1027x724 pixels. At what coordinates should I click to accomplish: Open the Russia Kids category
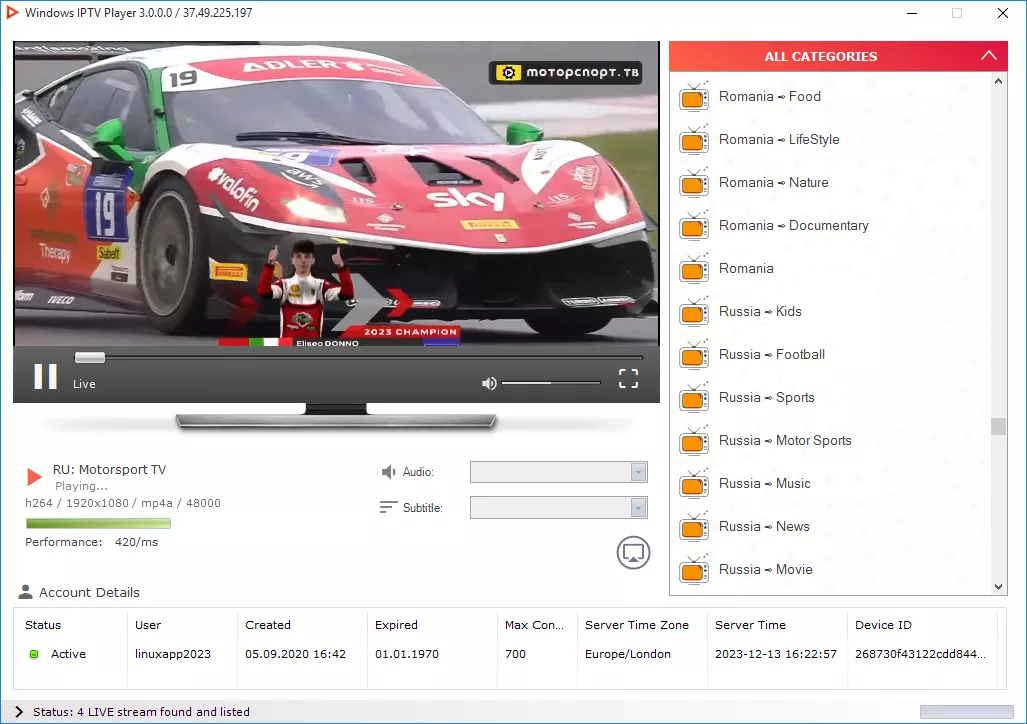pyautogui.click(x=760, y=311)
